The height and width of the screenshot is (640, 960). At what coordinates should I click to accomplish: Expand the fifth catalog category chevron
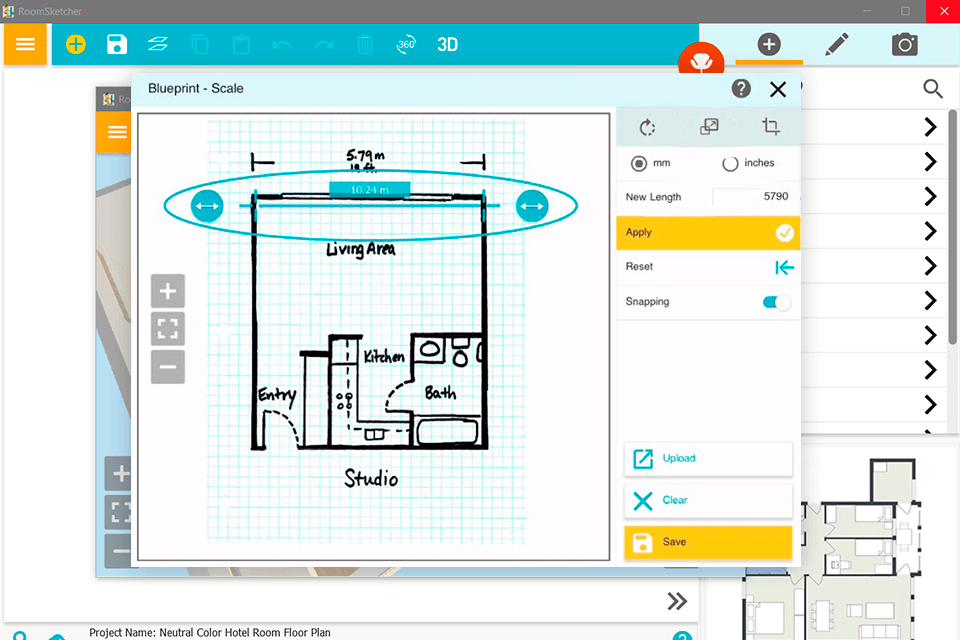coord(931,266)
